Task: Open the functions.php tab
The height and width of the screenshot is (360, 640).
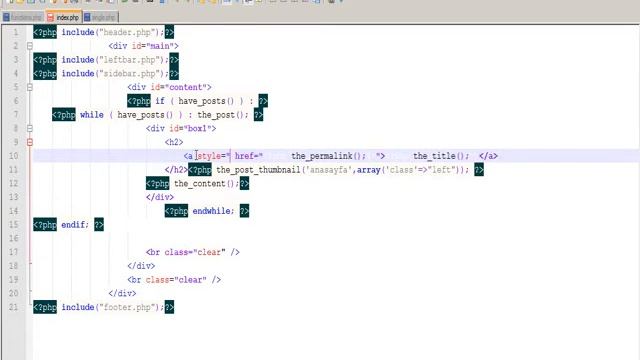Action: [22, 17]
